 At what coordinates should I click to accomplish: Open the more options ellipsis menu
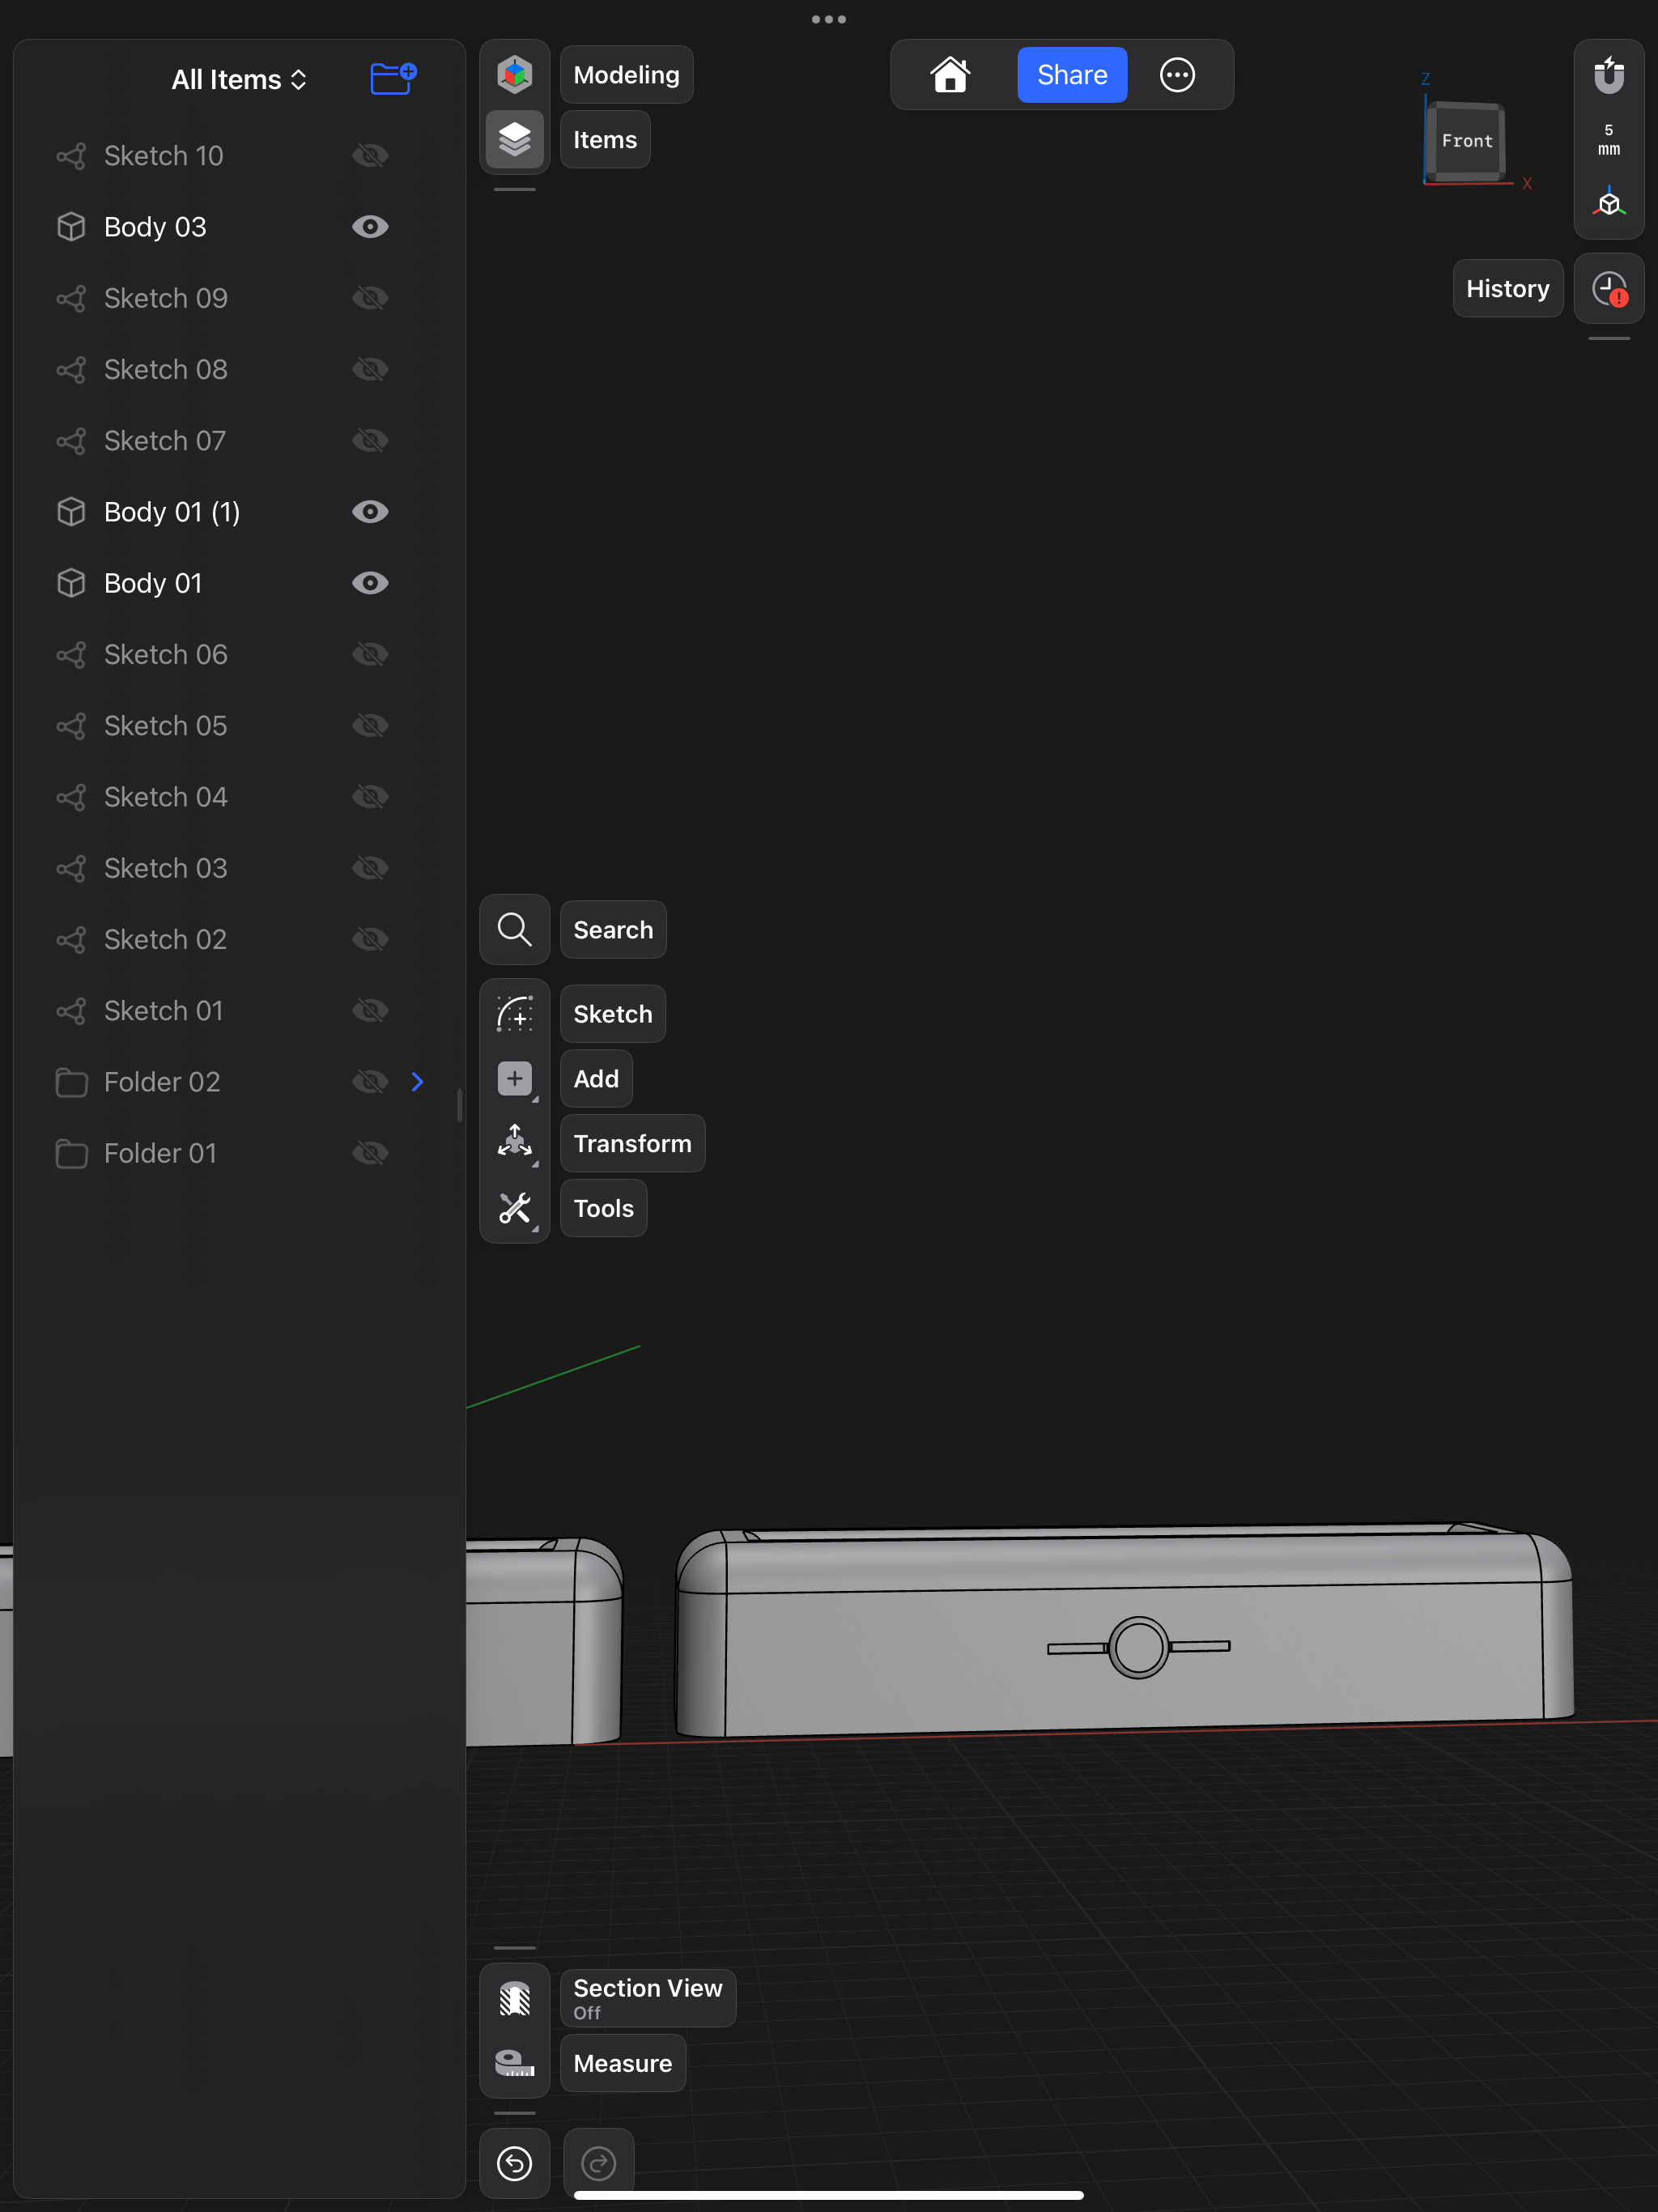1177,75
